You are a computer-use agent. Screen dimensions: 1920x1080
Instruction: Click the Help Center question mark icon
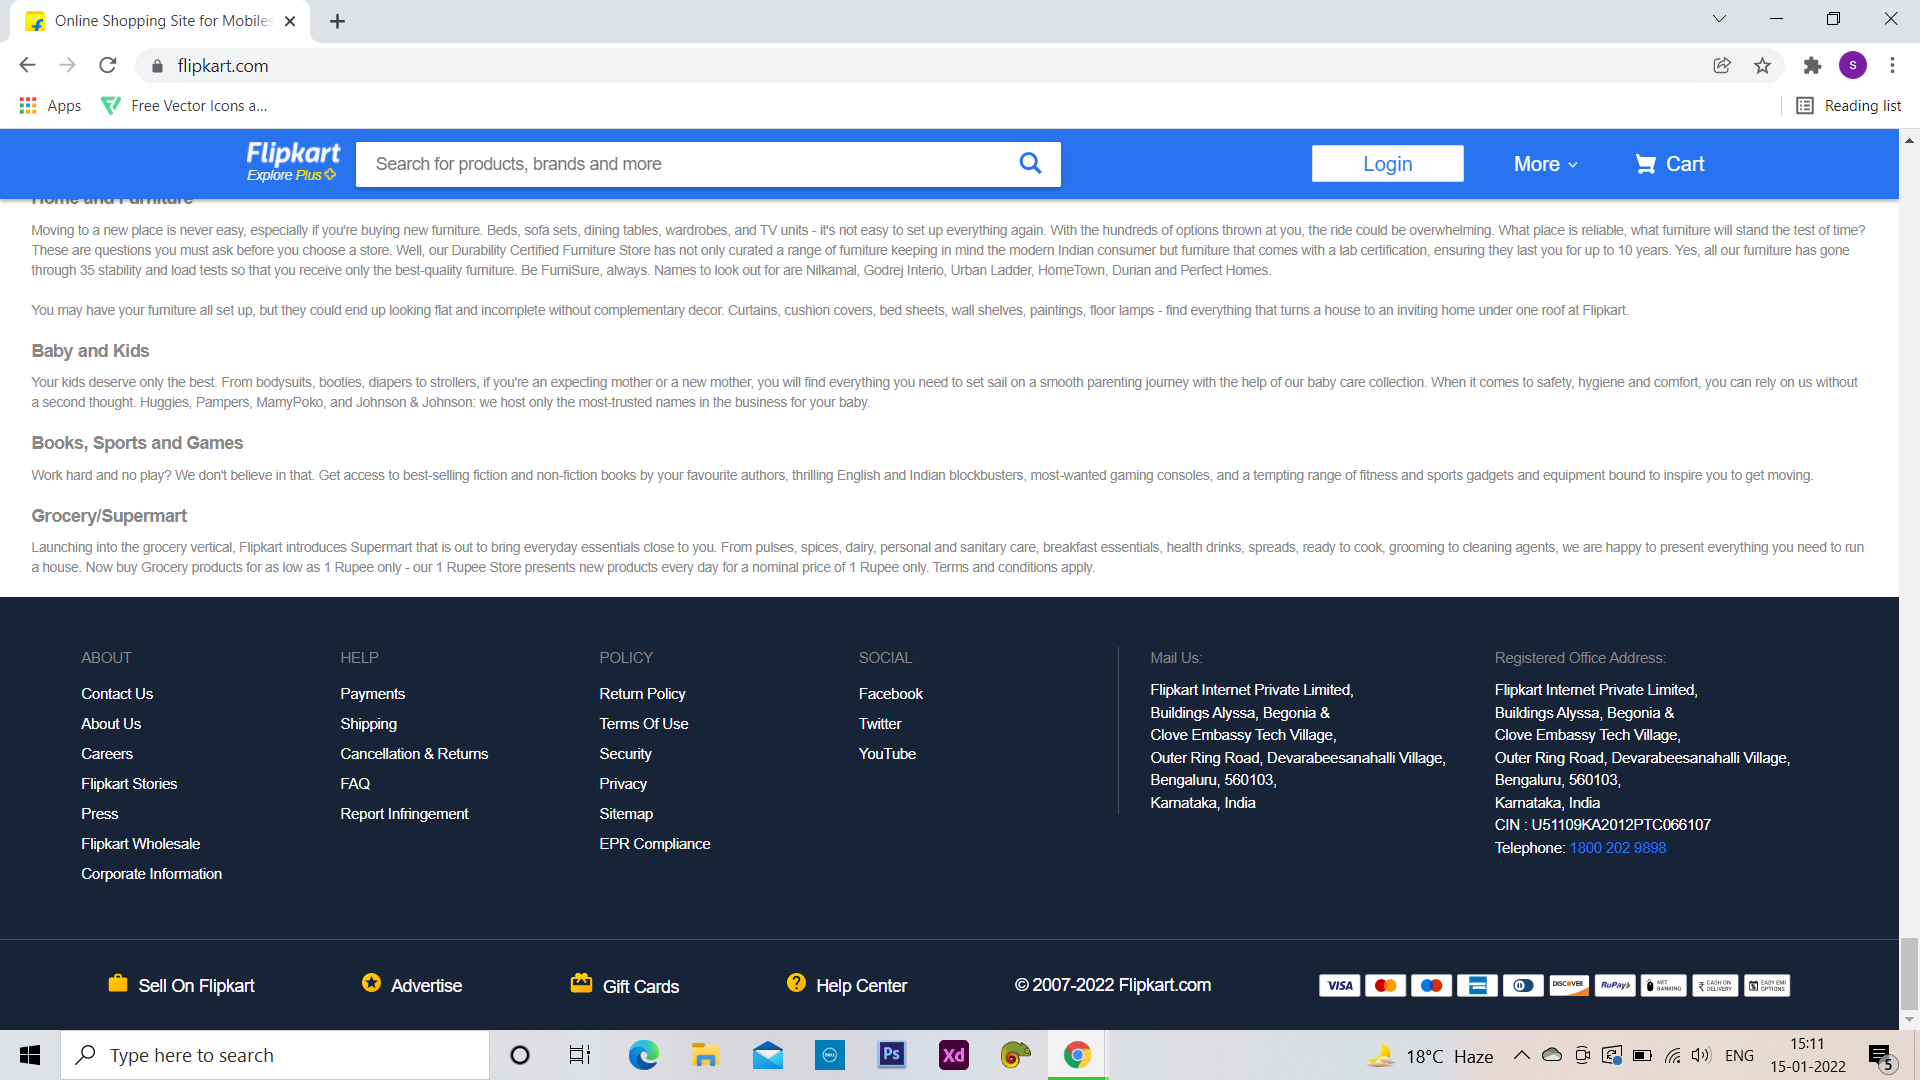point(796,983)
